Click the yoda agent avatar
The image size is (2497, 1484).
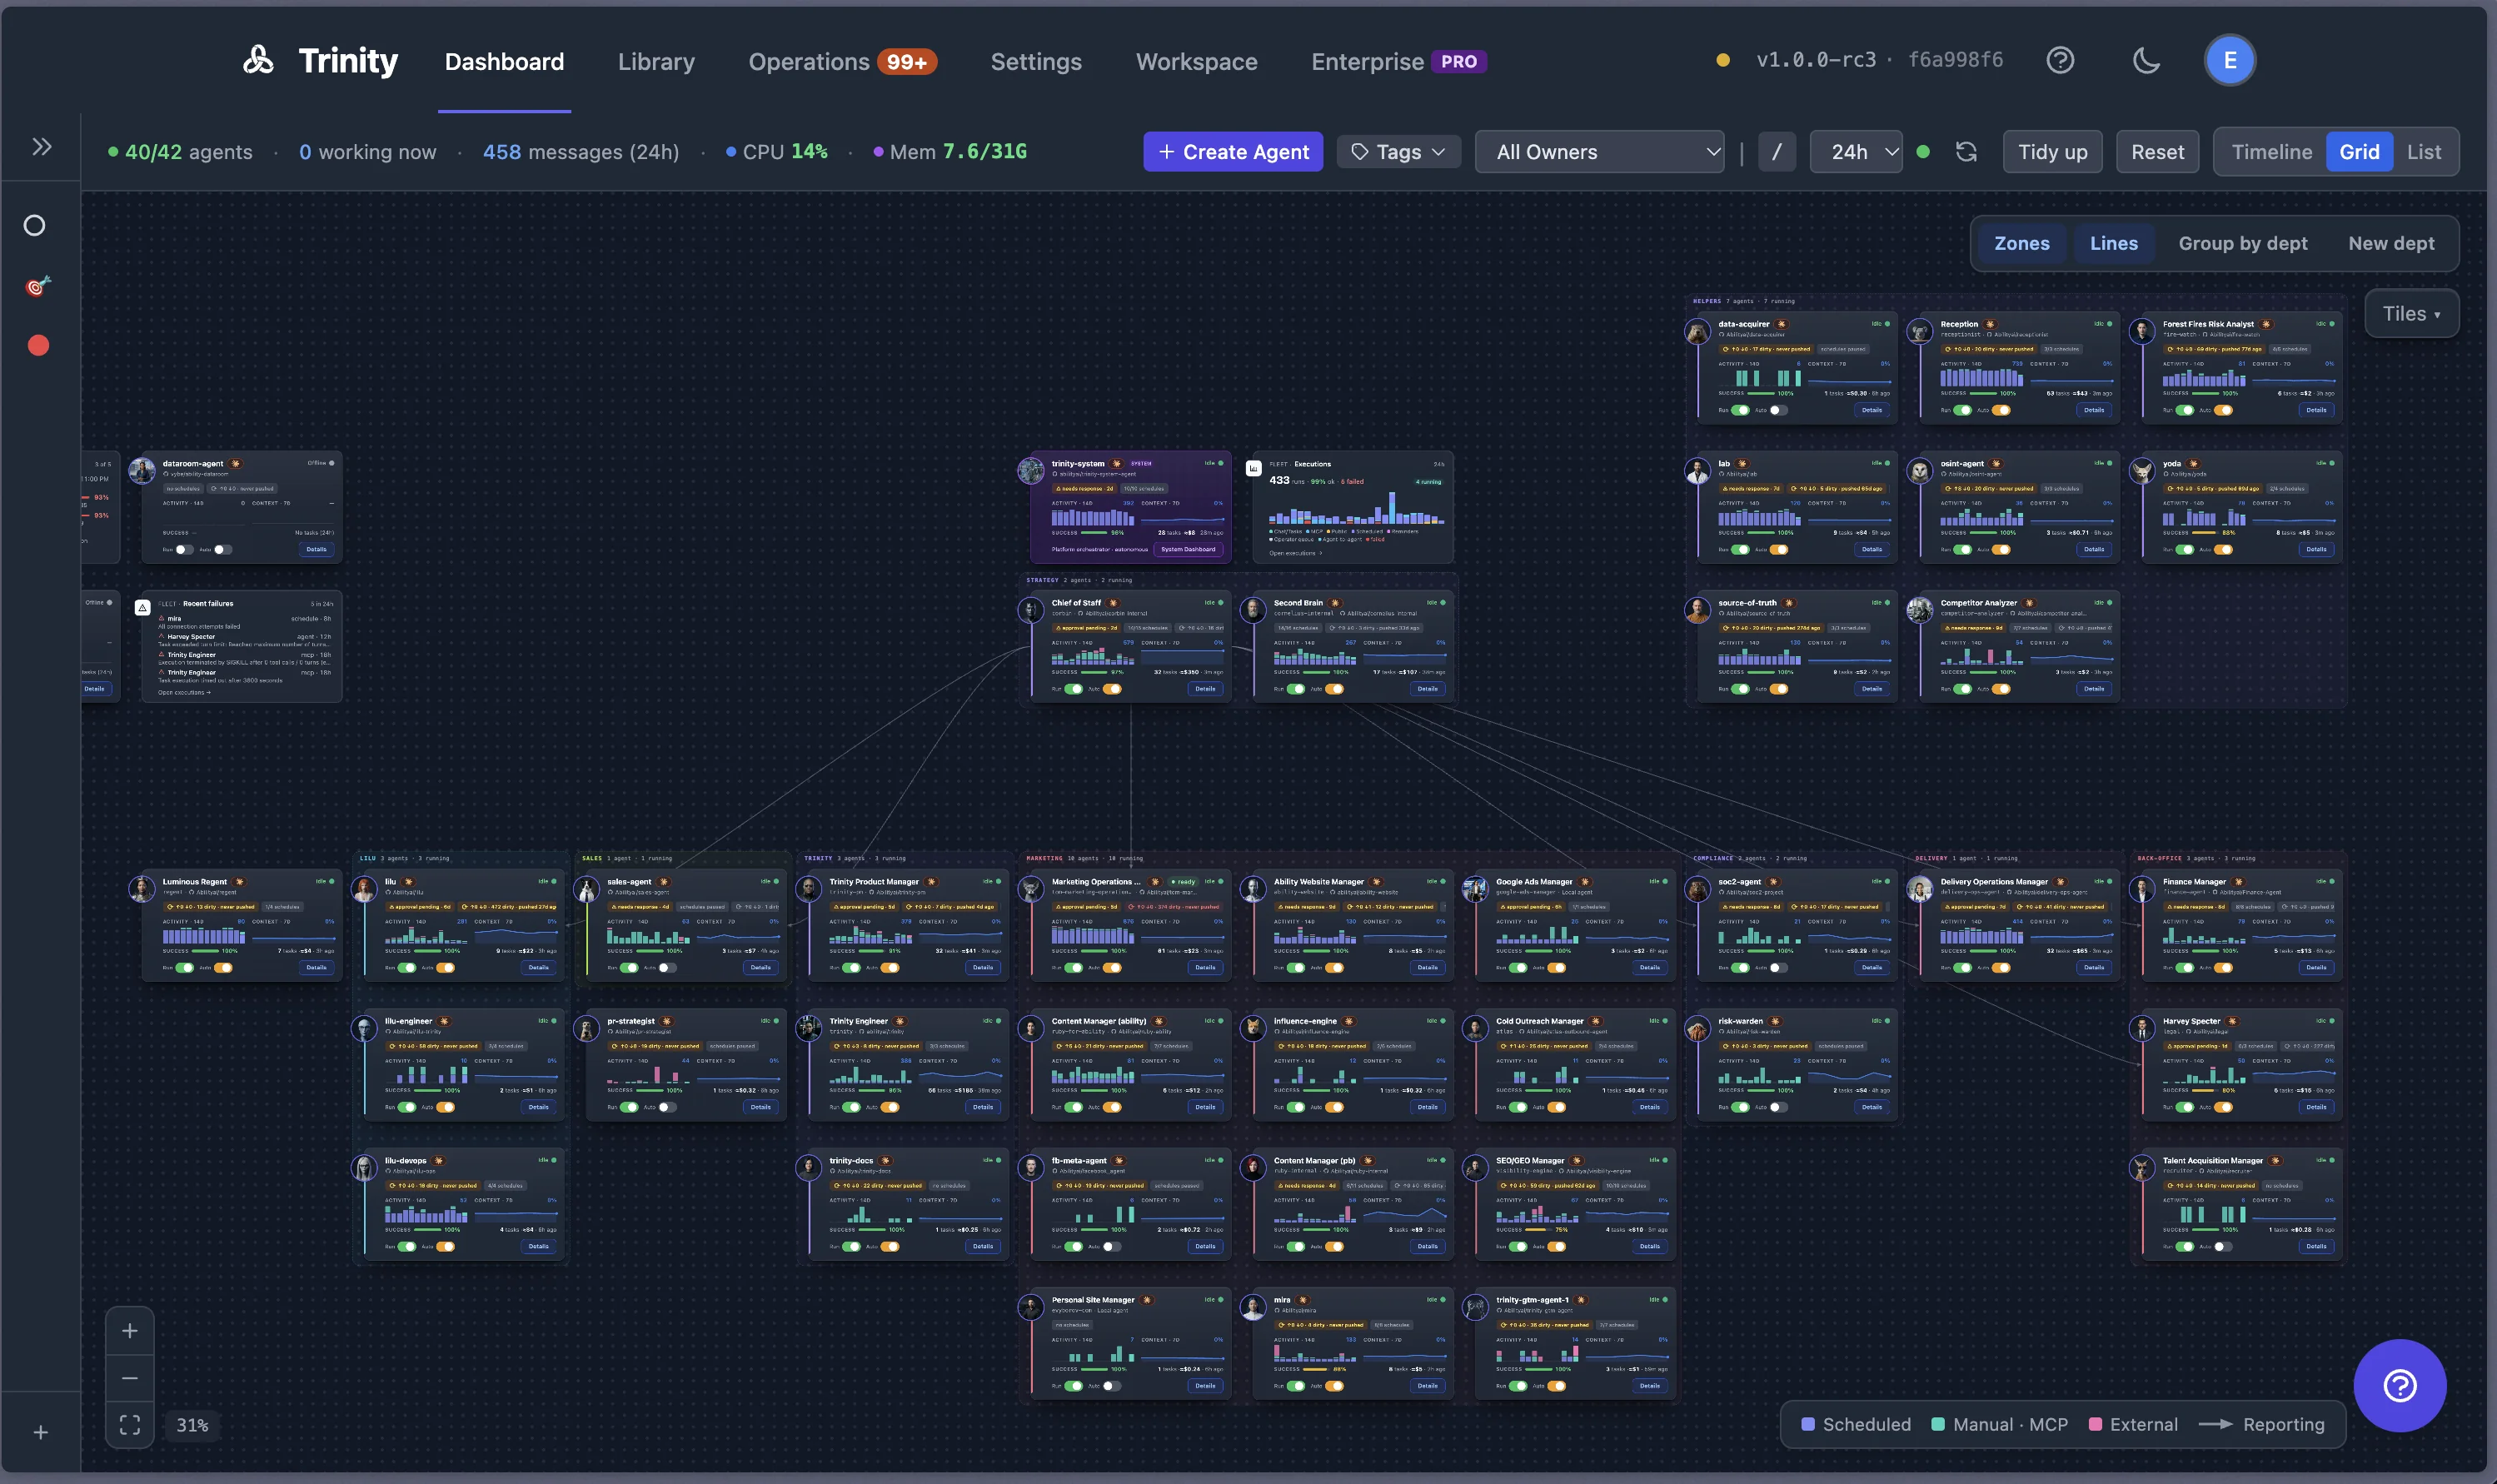2141,470
